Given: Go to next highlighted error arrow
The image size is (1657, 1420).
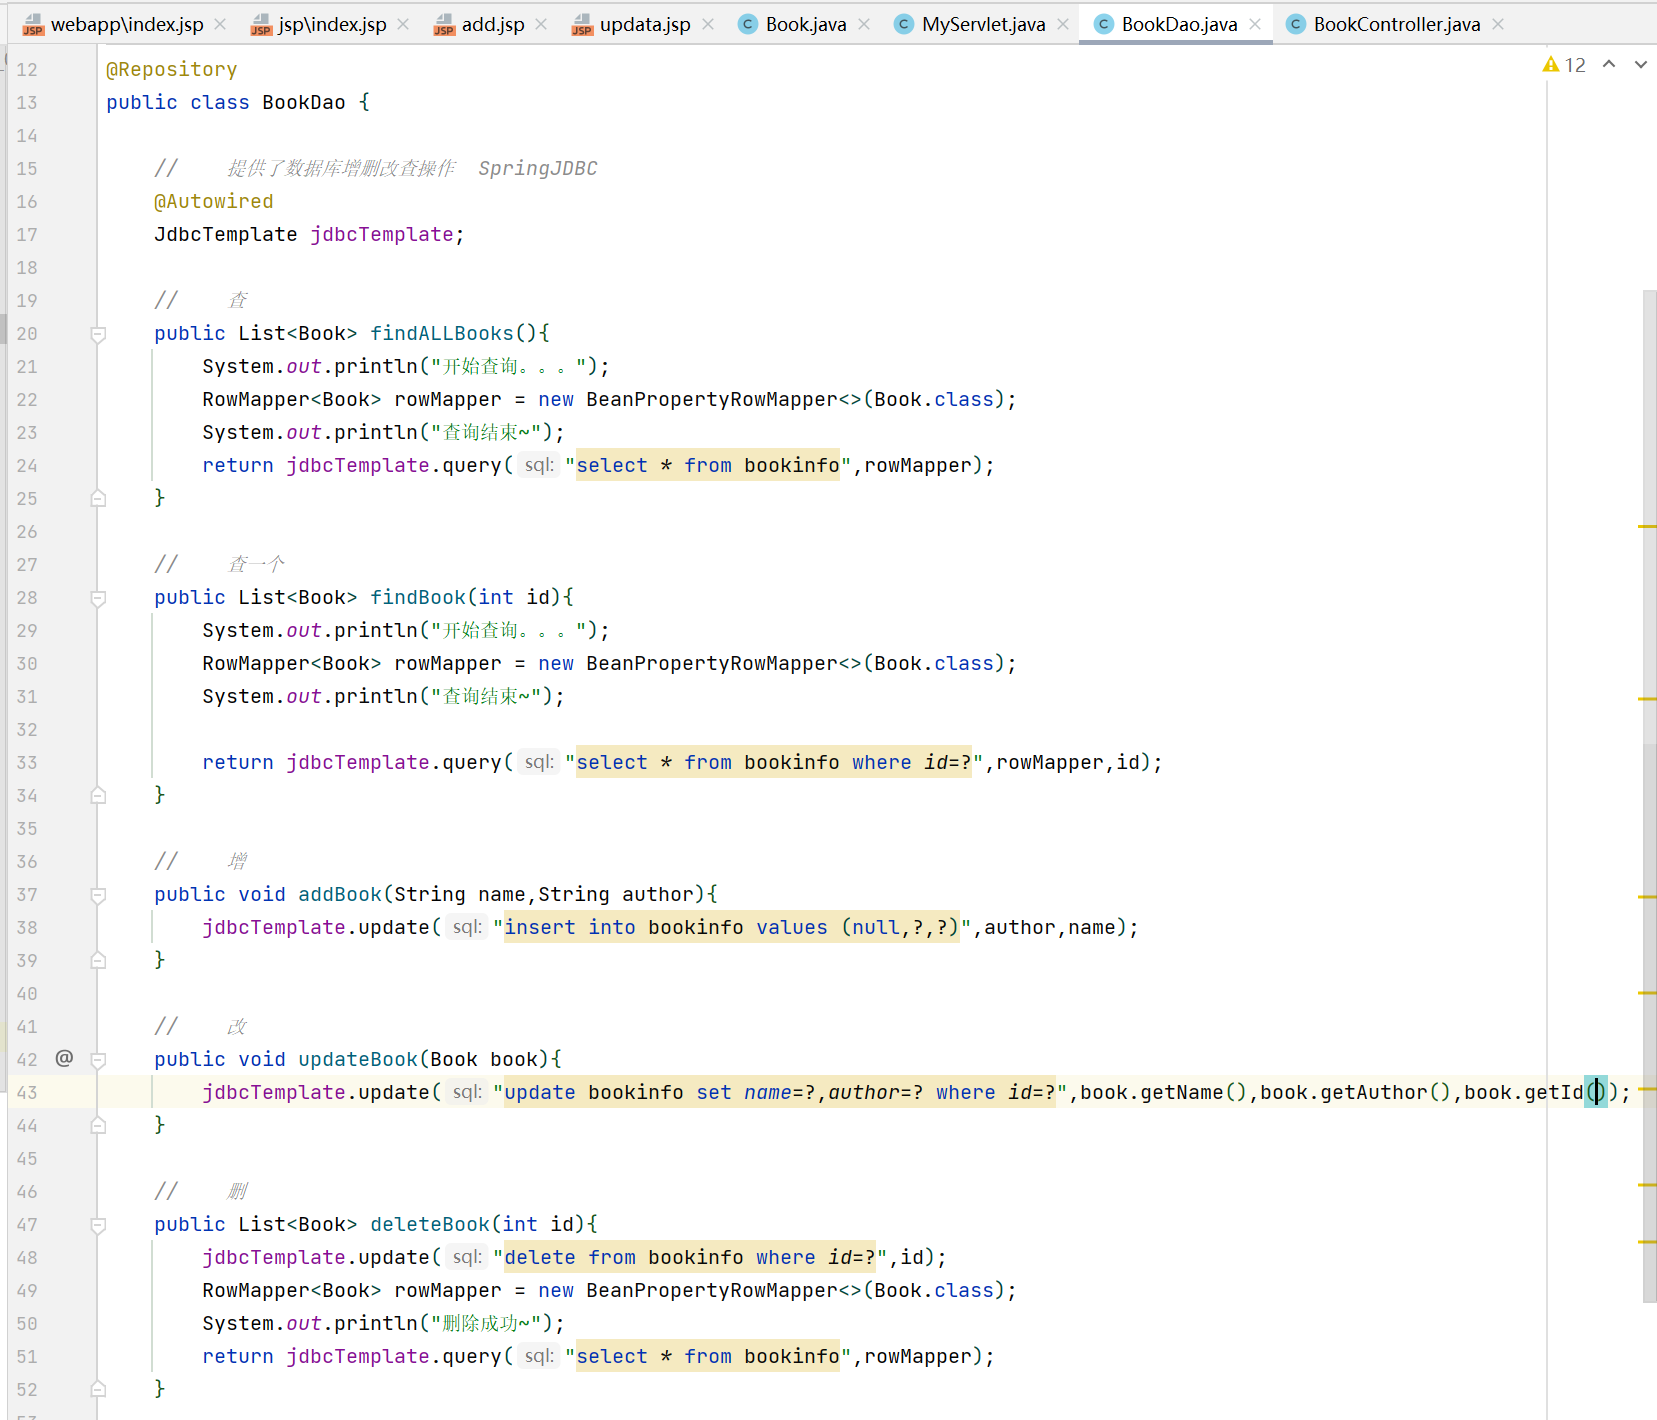Looking at the screenshot, I should click(1641, 64).
